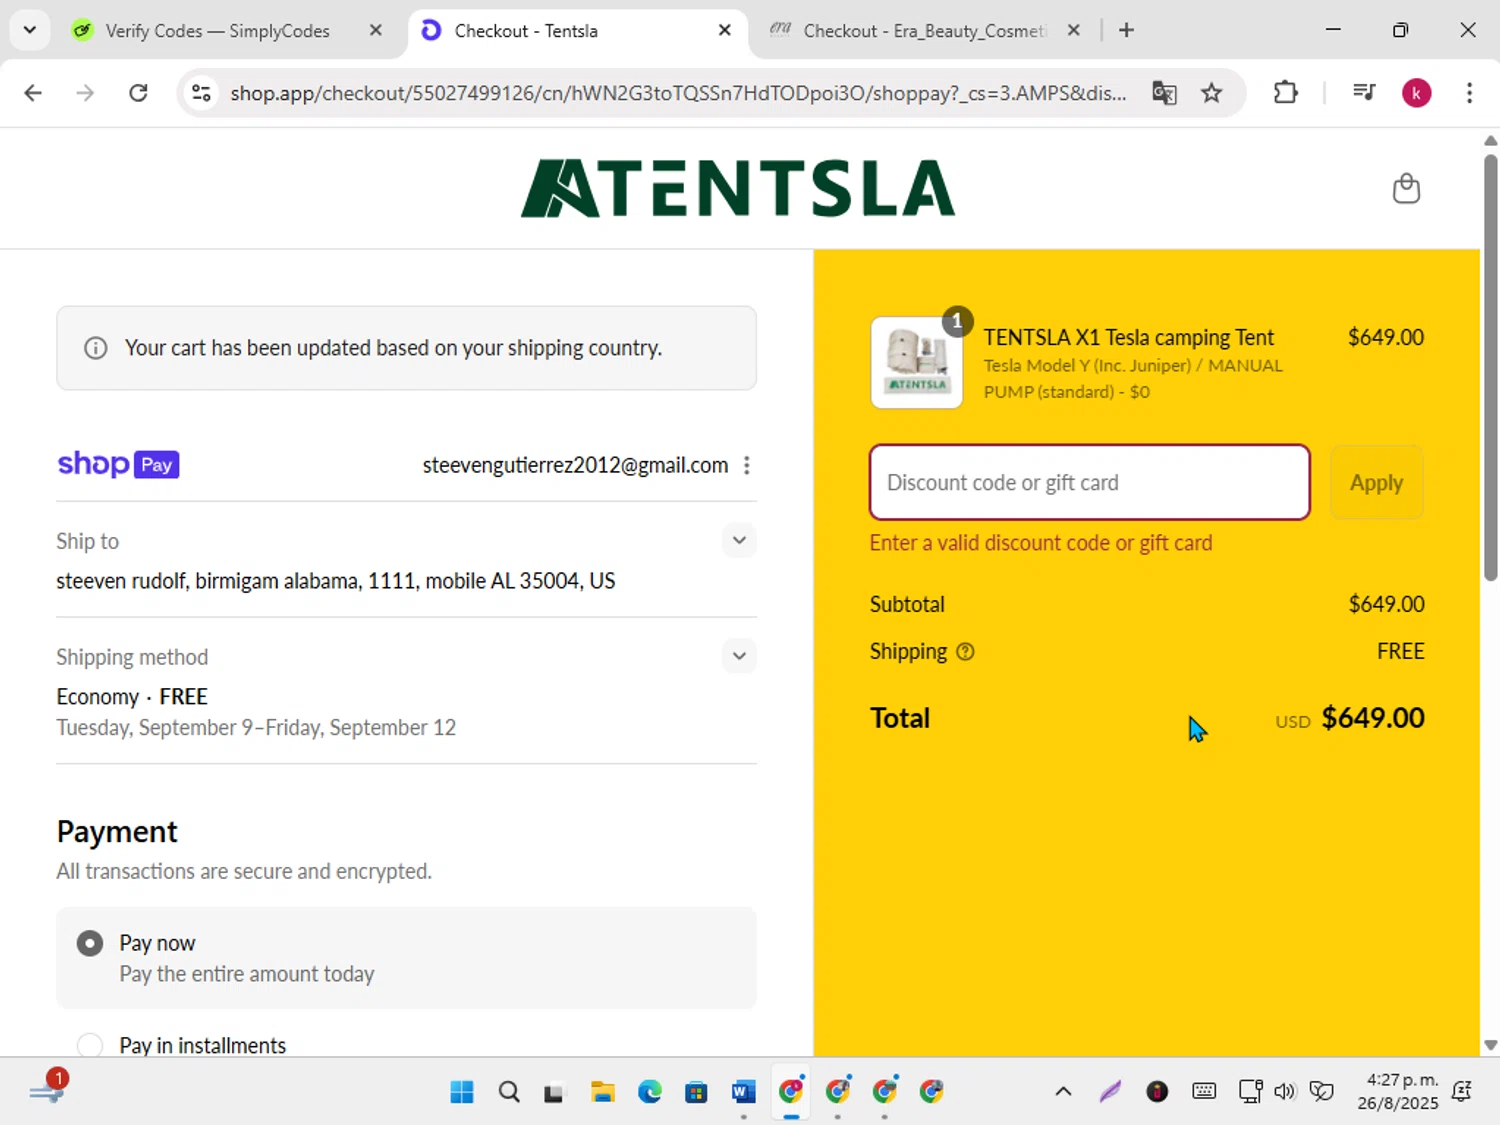Click the browser forward arrow
The width and height of the screenshot is (1500, 1125).
click(85, 93)
